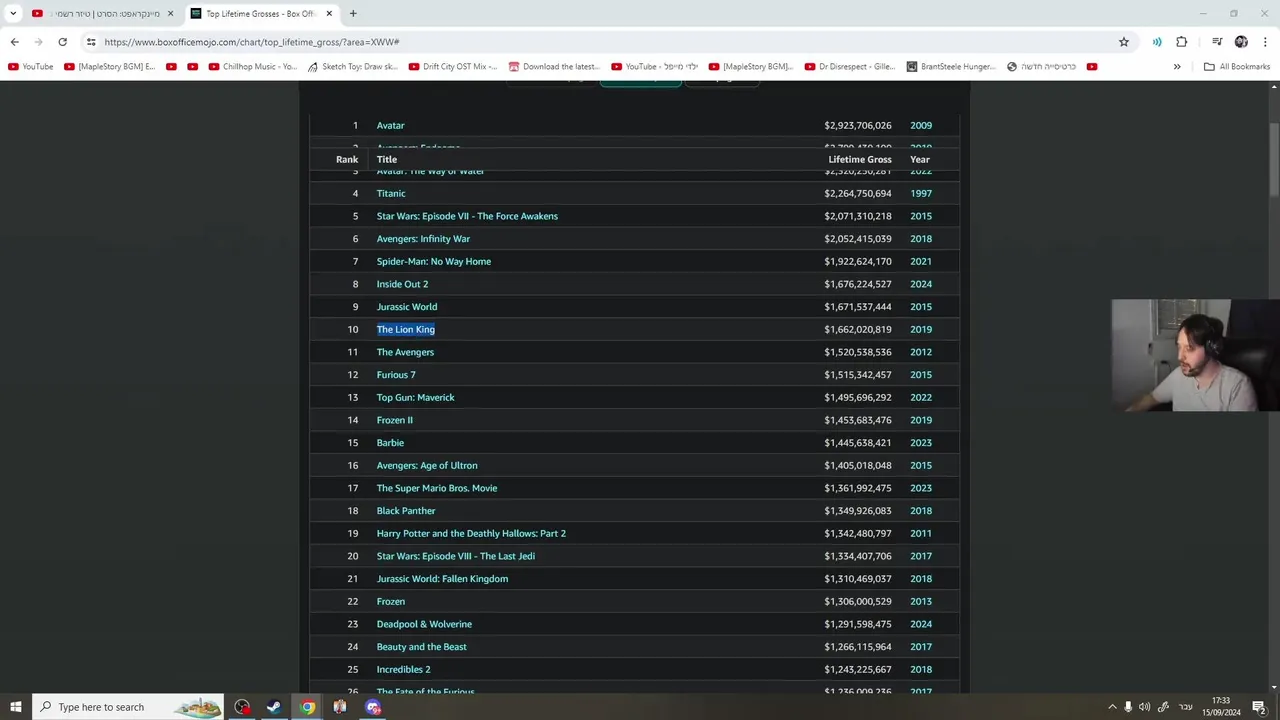Open the Top Gun: Maverick link
Image resolution: width=1280 pixels, height=720 pixels.
tap(415, 397)
